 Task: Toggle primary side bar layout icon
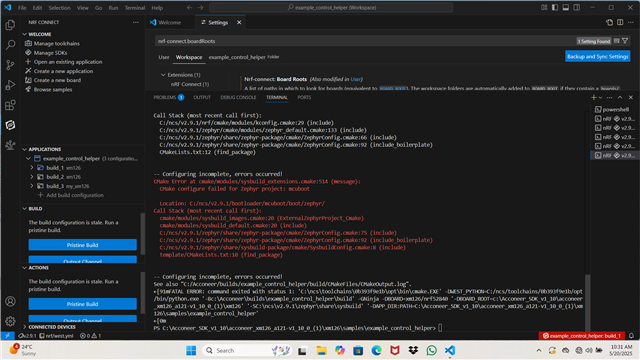click(x=555, y=7)
